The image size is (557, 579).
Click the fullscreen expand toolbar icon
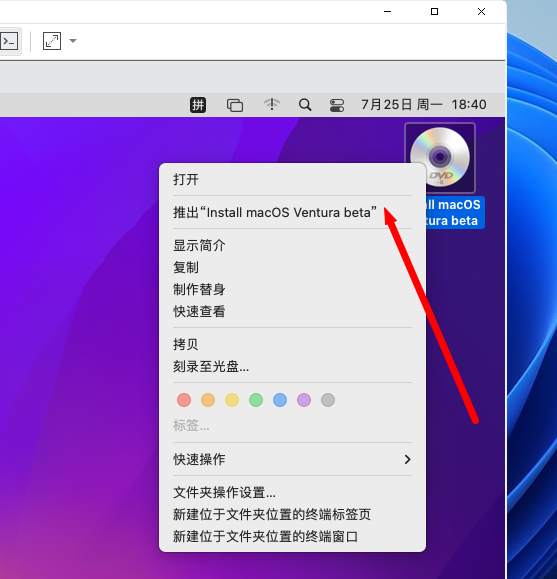52,41
